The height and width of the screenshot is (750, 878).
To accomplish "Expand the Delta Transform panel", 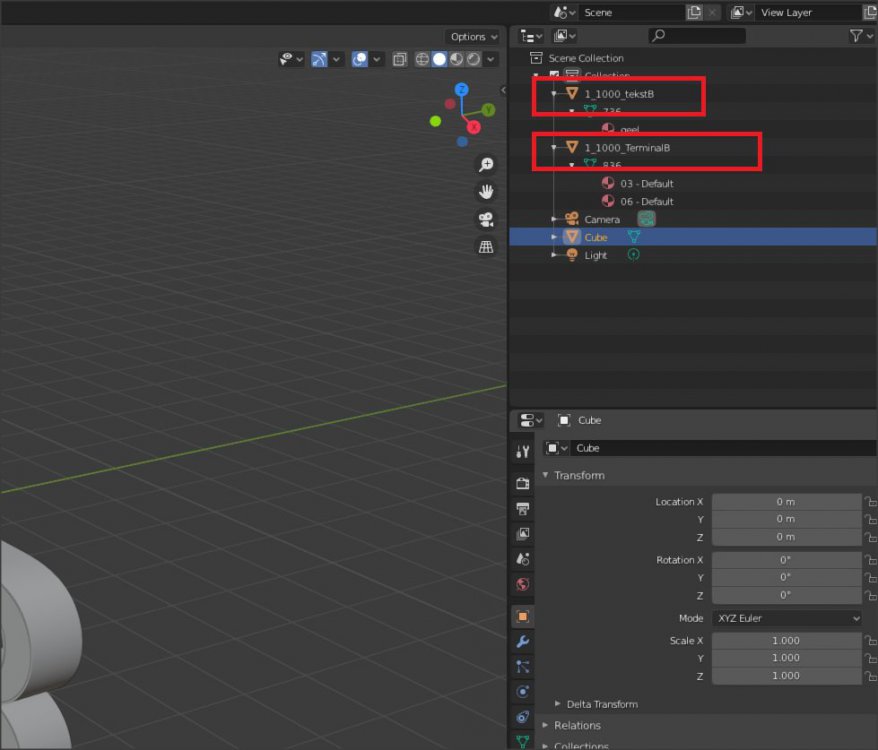I will pos(601,704).
